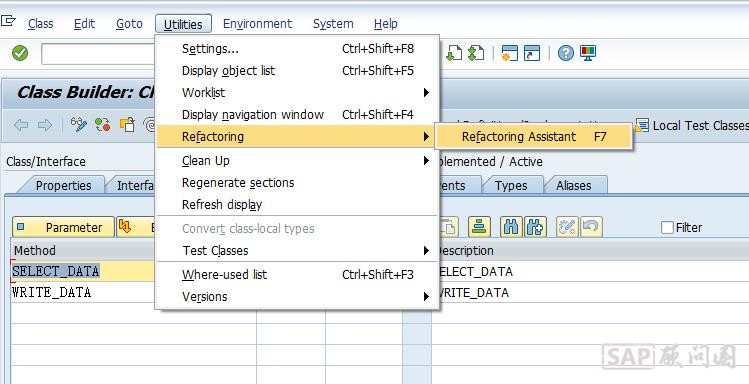Open Test Classes menu entry
The height and width of the screenshot is (384, 749).
point(297,250)
